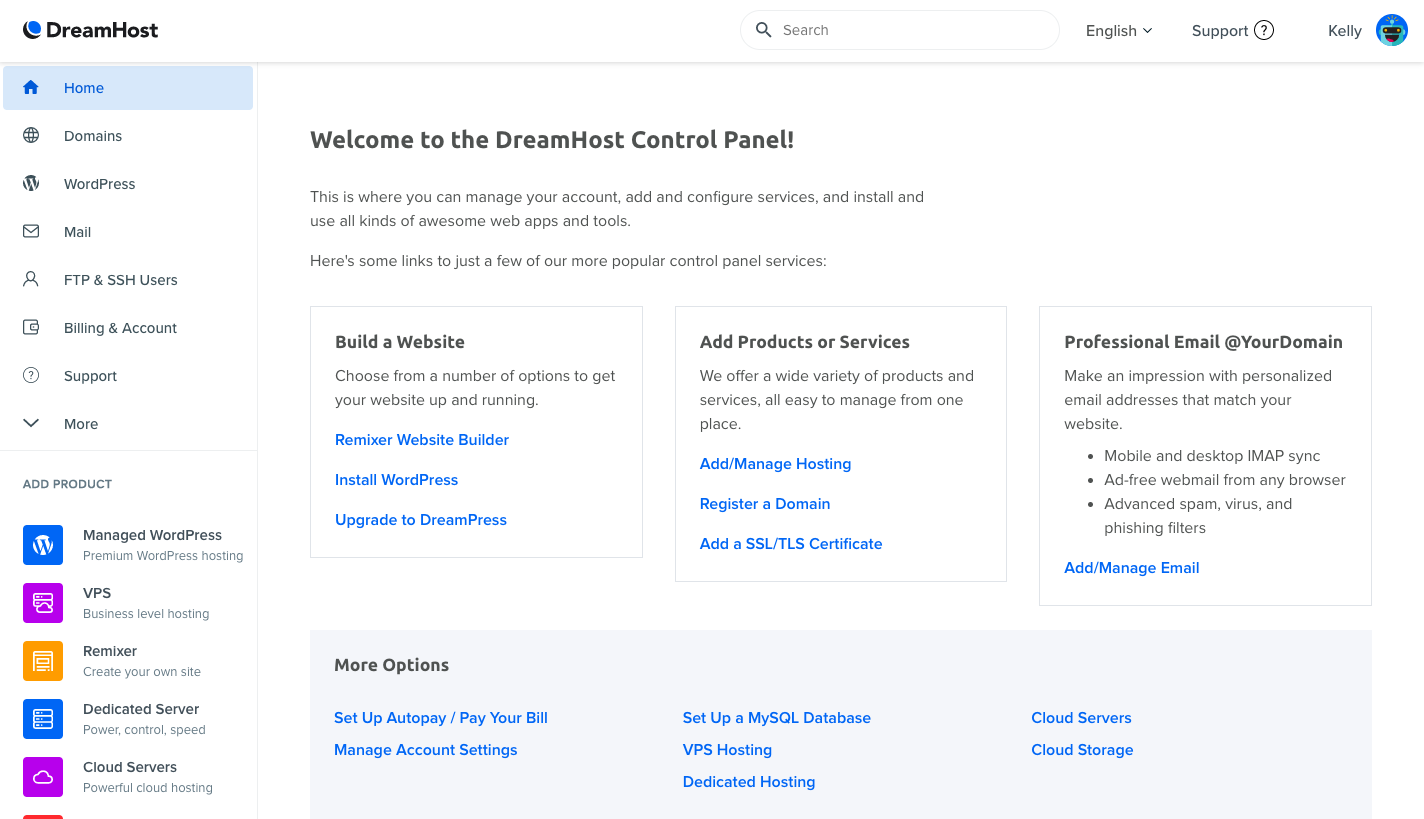Open the WordPress sidebar menu item

click(x=128, y=183)
